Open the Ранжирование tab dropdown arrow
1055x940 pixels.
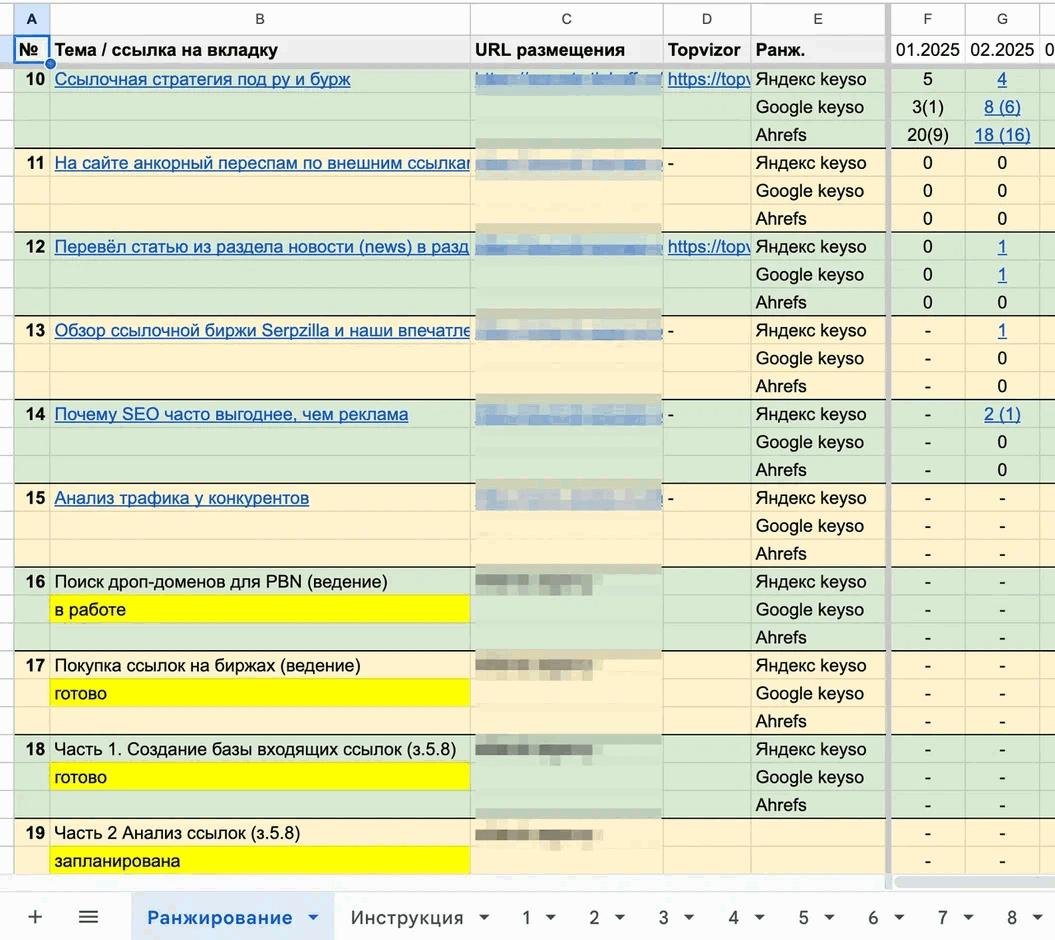tap(314, 918)
